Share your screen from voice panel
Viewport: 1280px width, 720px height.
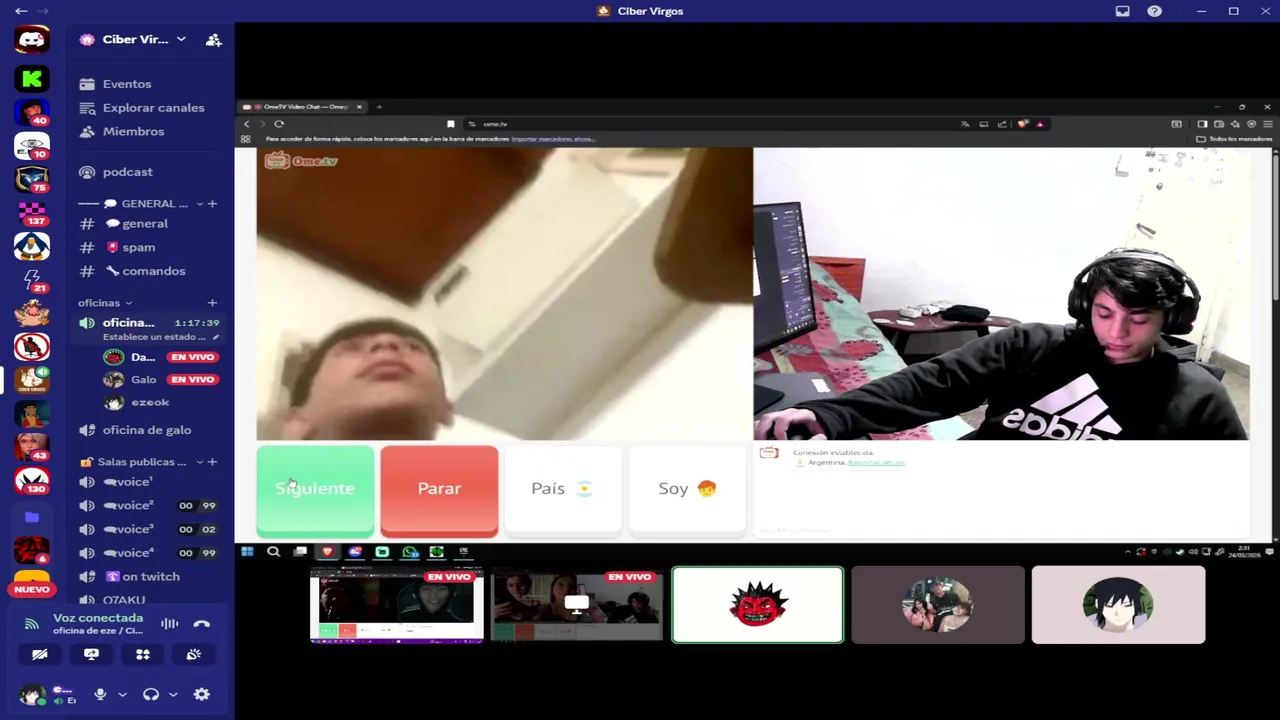[91, 654]
